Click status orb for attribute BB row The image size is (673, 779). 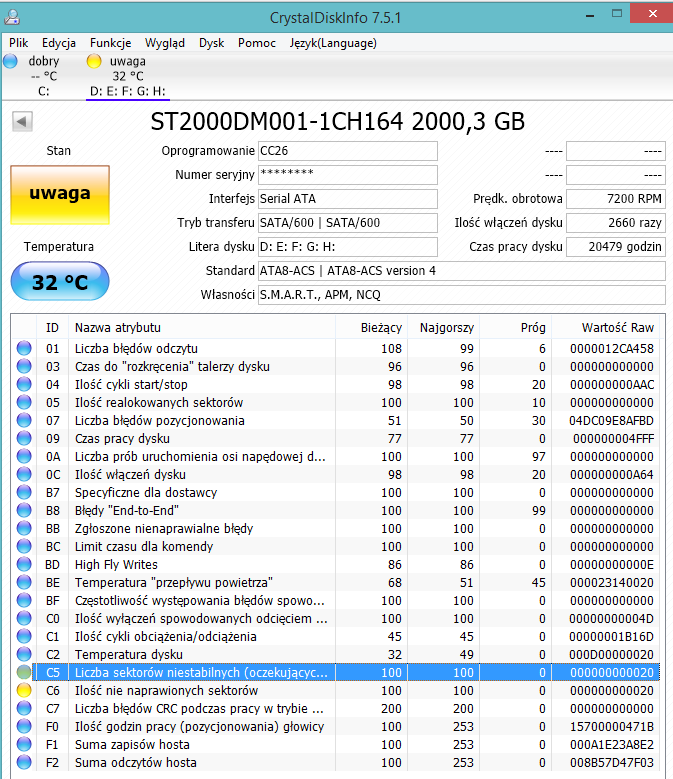click(x=24, y=528)
